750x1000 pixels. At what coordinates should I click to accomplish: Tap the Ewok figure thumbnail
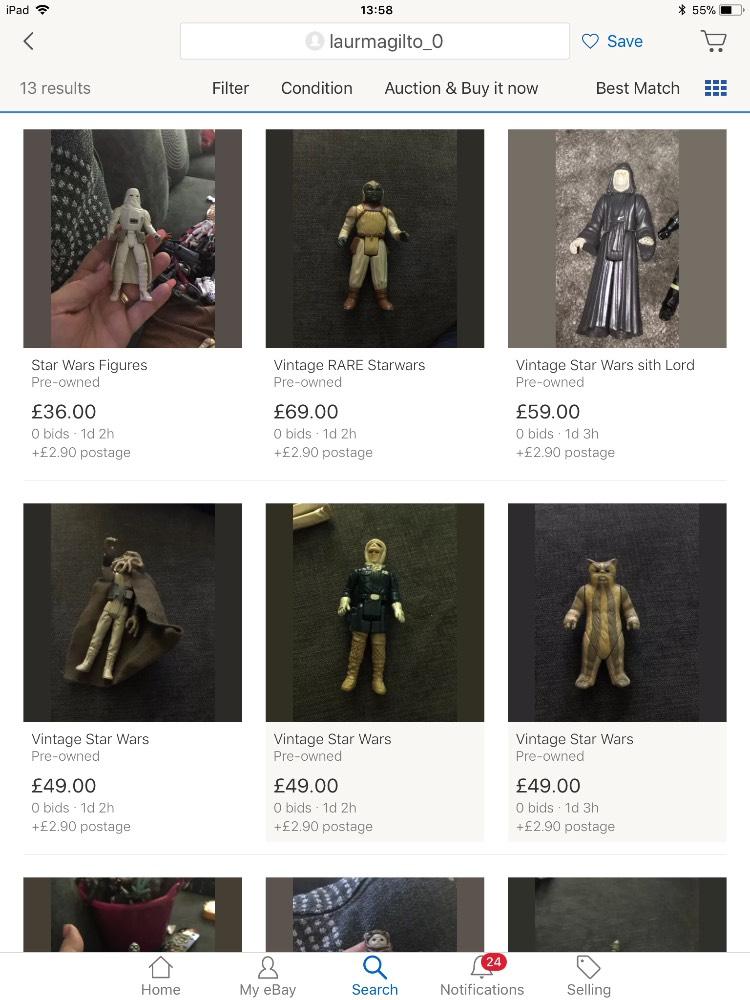pyautogui.click(x=617, y=612)
